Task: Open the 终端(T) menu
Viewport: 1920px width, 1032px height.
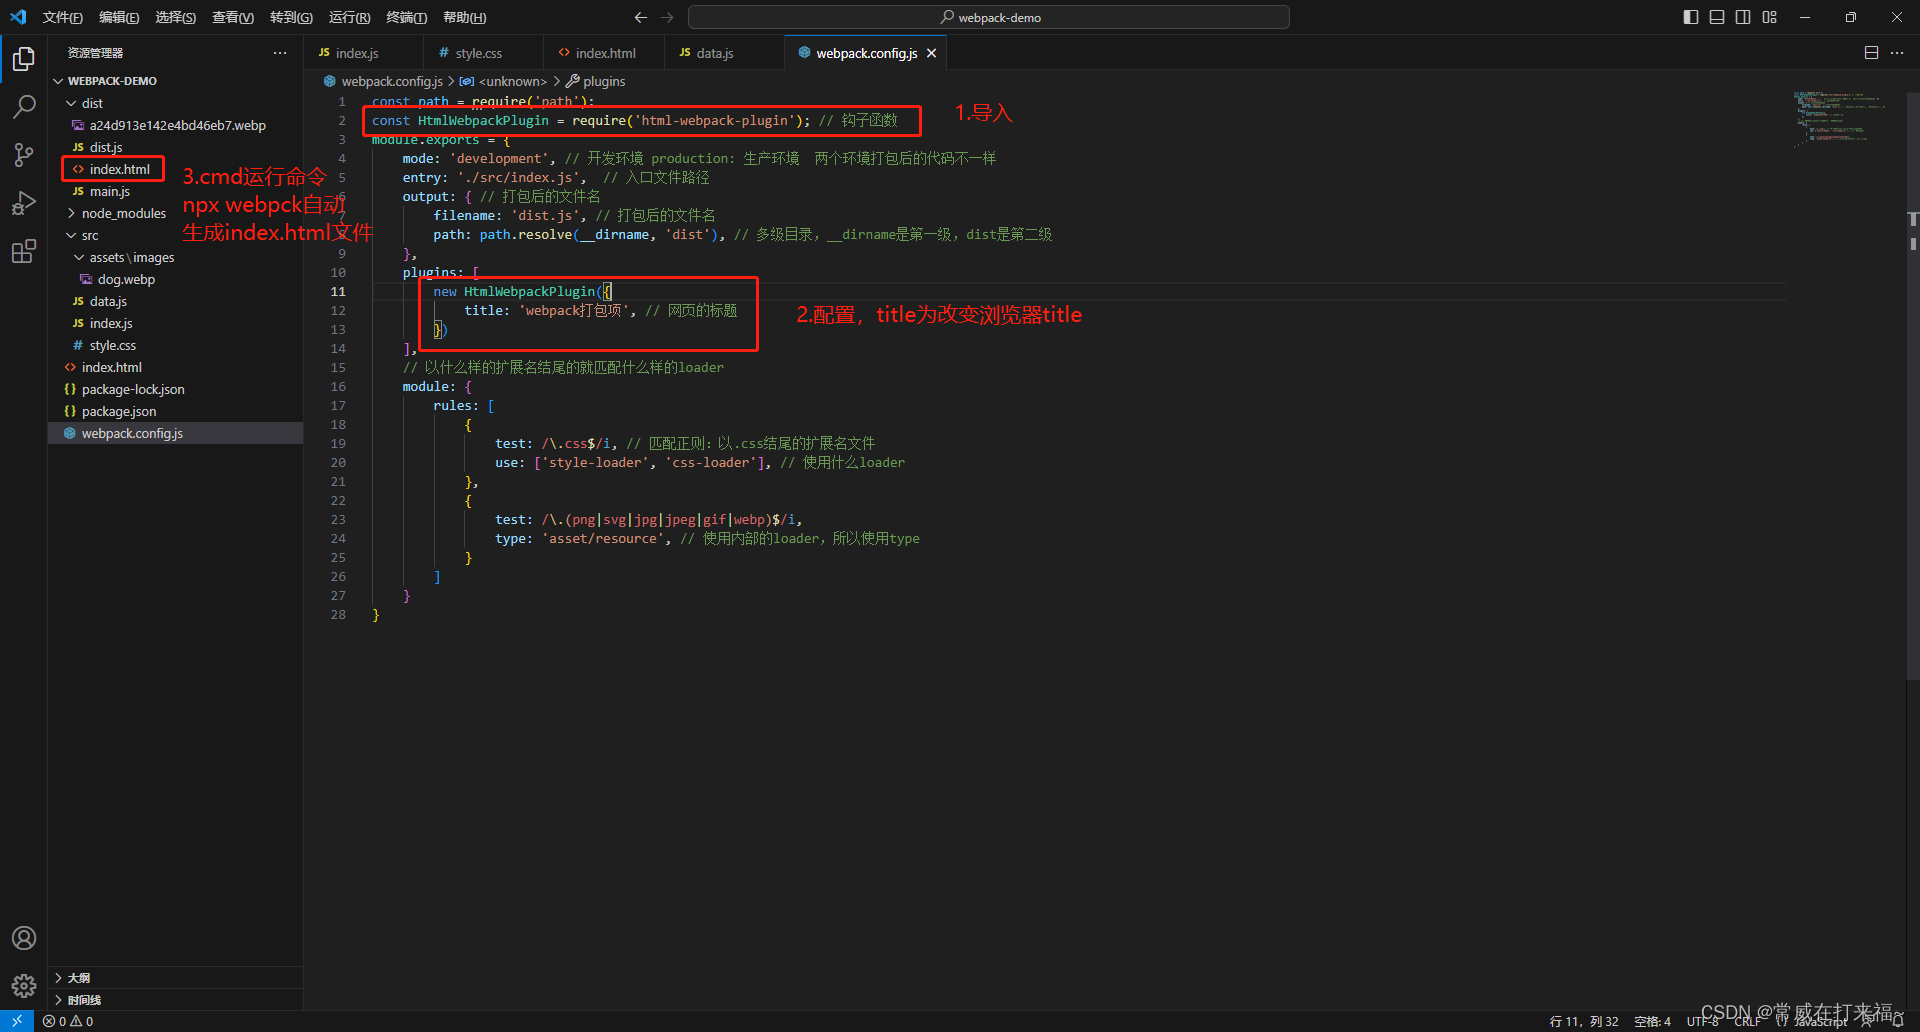Action: [406, 17]
